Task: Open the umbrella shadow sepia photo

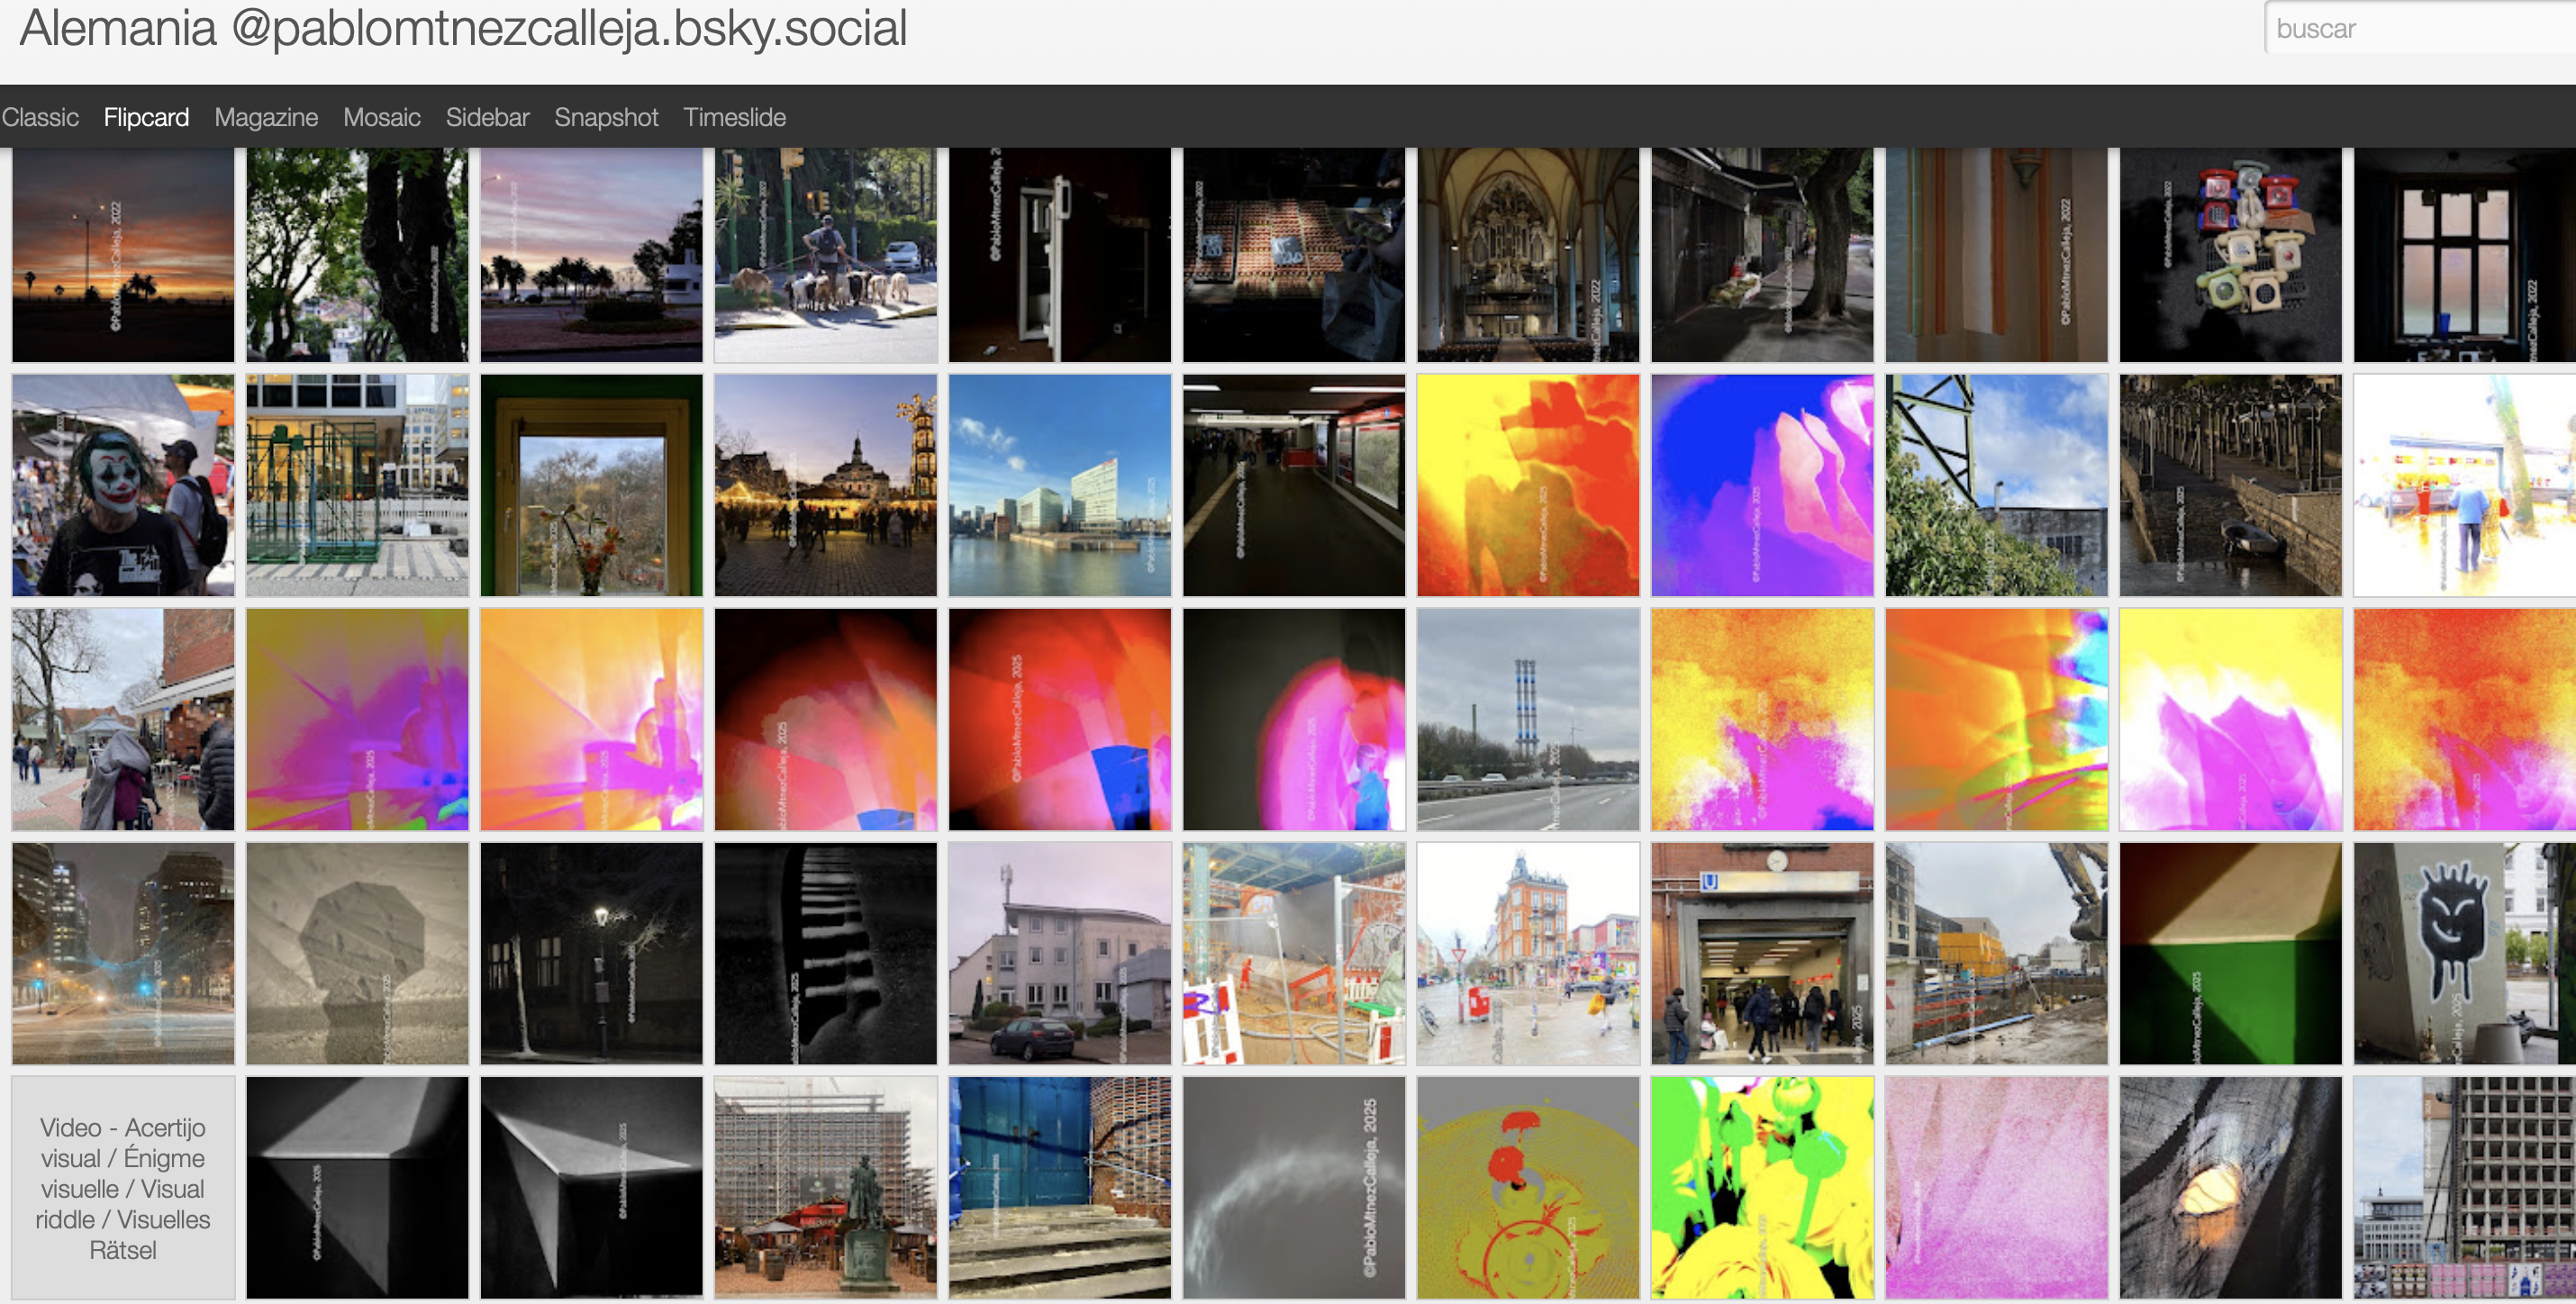Action: [x=357, y=953]
